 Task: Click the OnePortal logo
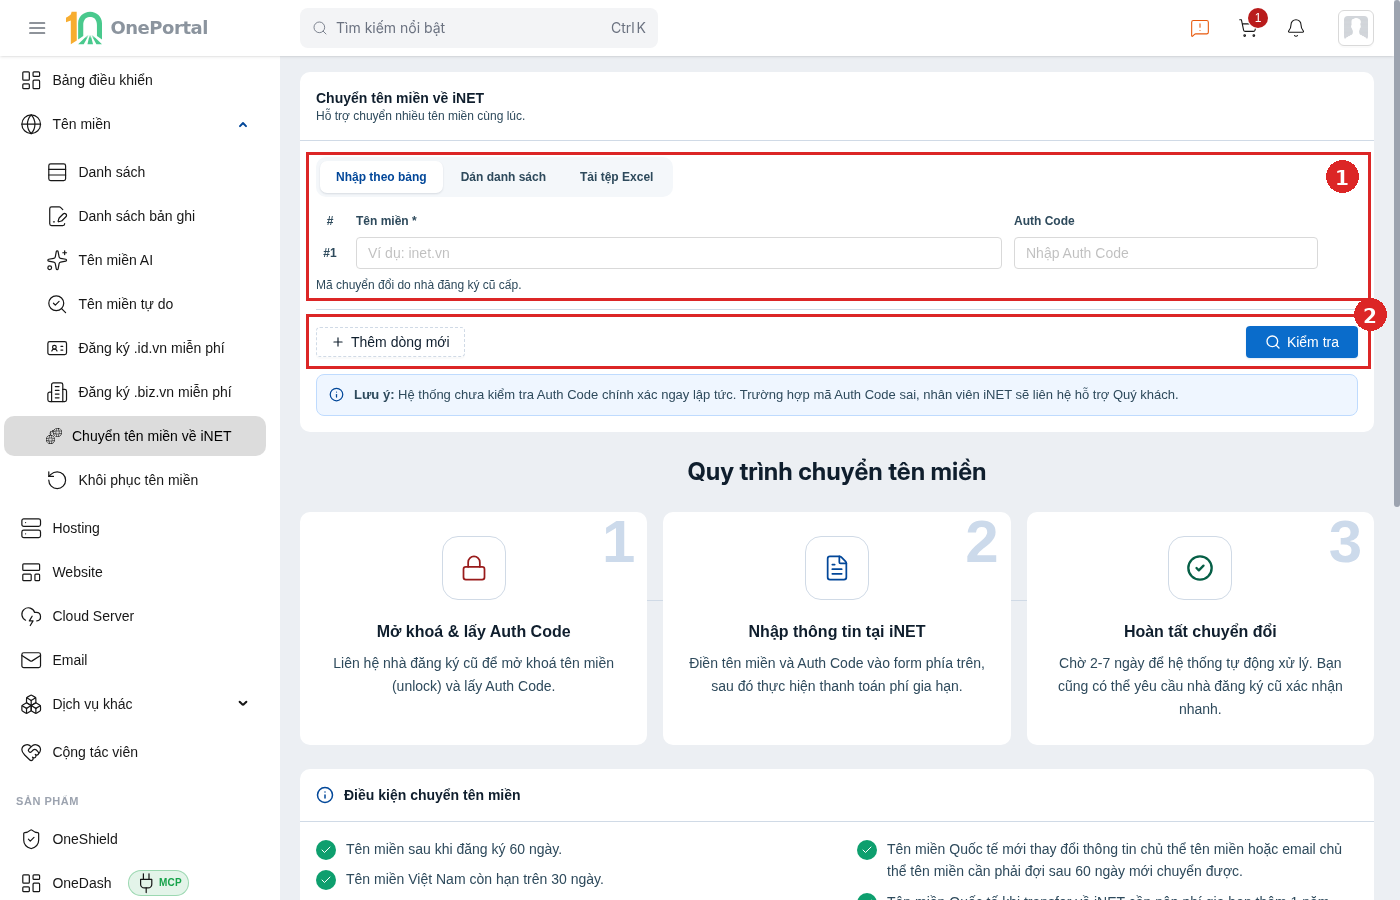point(137,28)
